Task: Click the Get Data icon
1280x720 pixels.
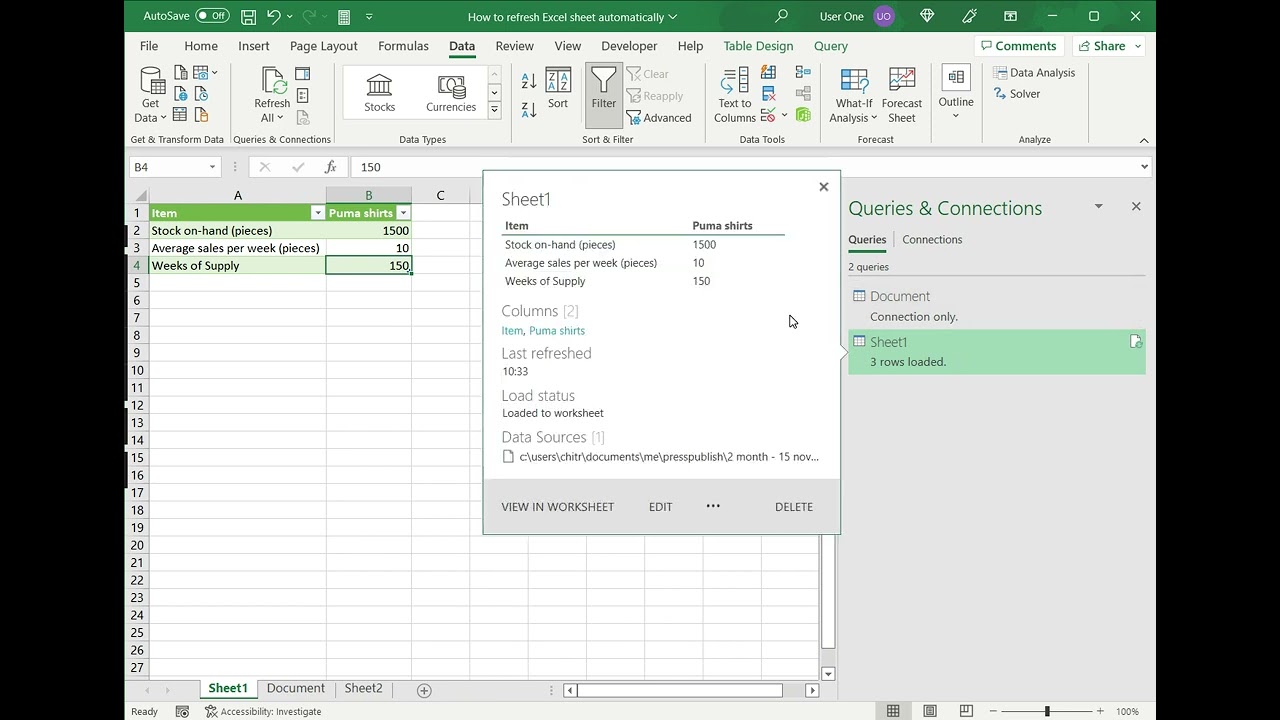Action: coord(151,95)
